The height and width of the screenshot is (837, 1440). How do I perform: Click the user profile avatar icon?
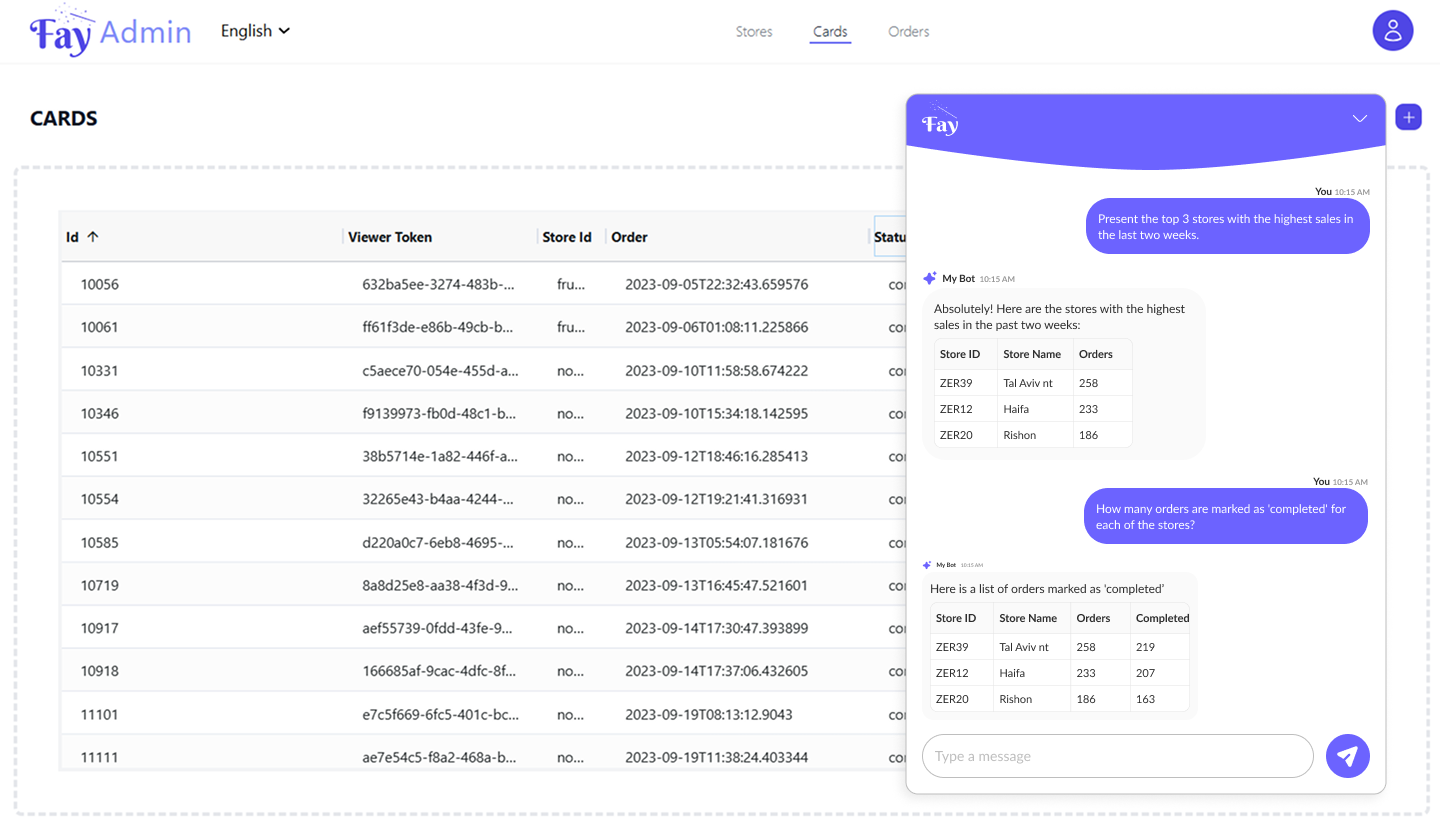point(1392,31)
